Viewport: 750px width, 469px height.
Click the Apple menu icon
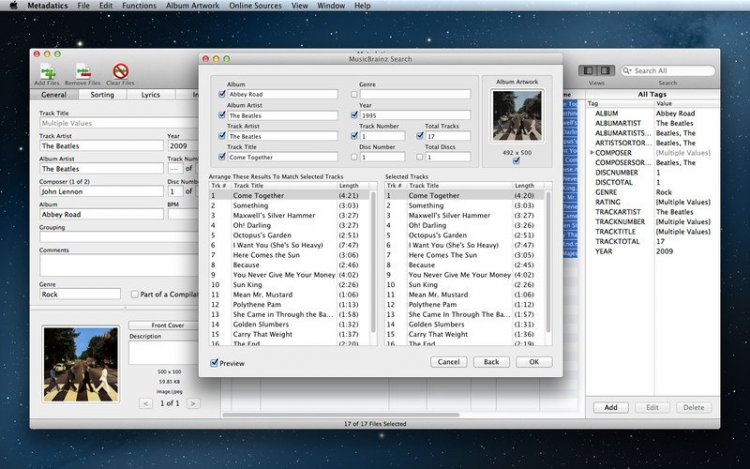click(x=12, y=6)
